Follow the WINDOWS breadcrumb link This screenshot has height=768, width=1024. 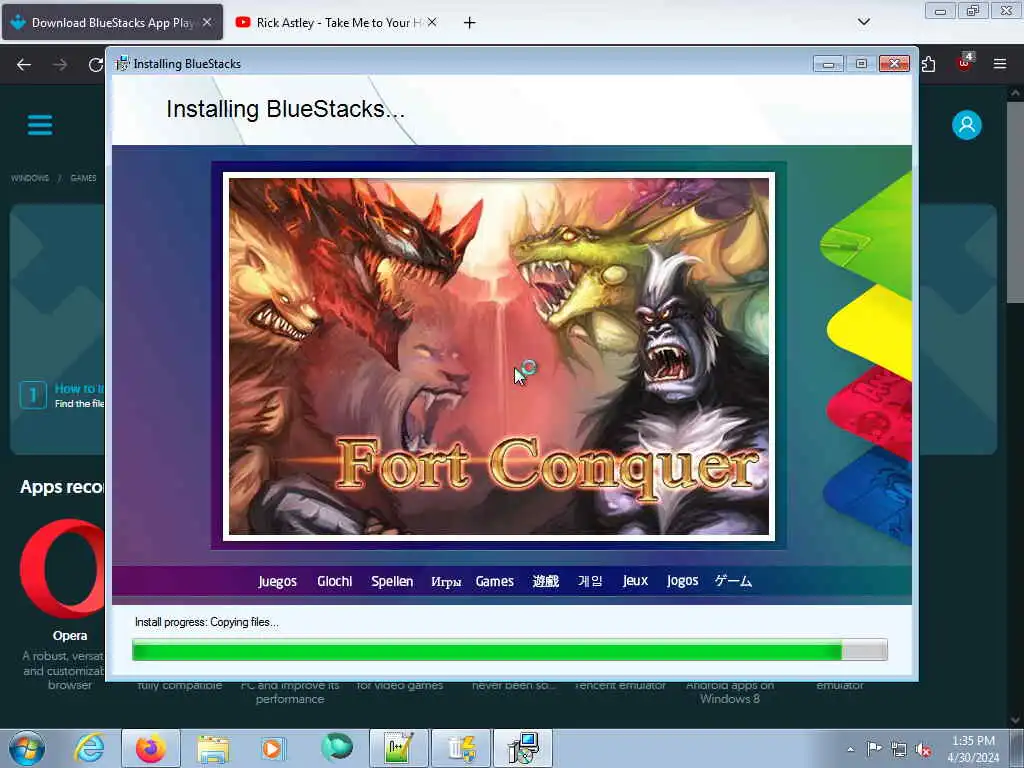30,178
